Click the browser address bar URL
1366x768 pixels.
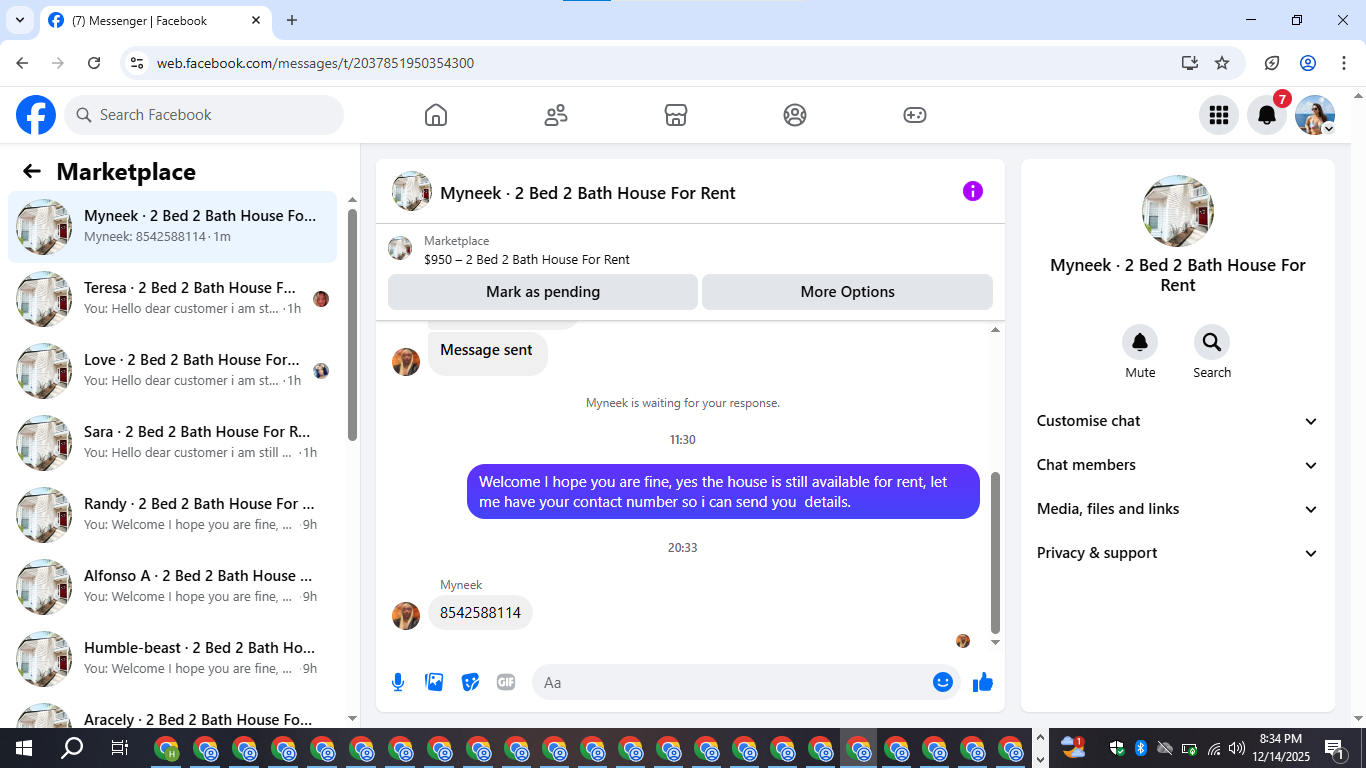tap(316, 63)
